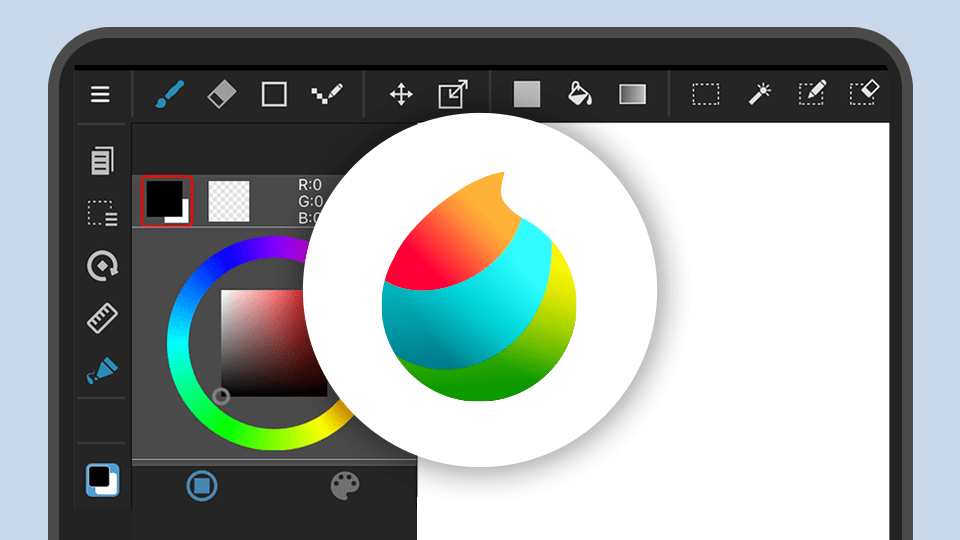Choose the rectangular selection tool

click(x=706, y=95)
